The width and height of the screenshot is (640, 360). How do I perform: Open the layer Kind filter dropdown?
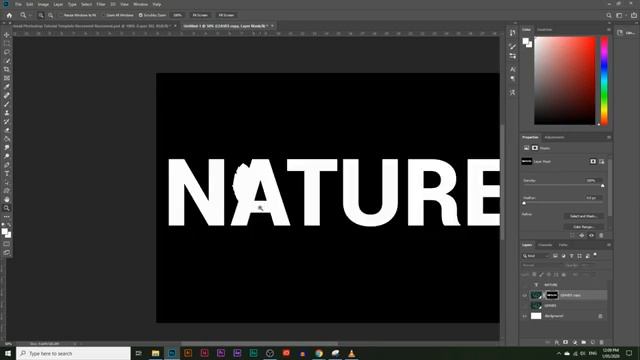tap(536, 256)
